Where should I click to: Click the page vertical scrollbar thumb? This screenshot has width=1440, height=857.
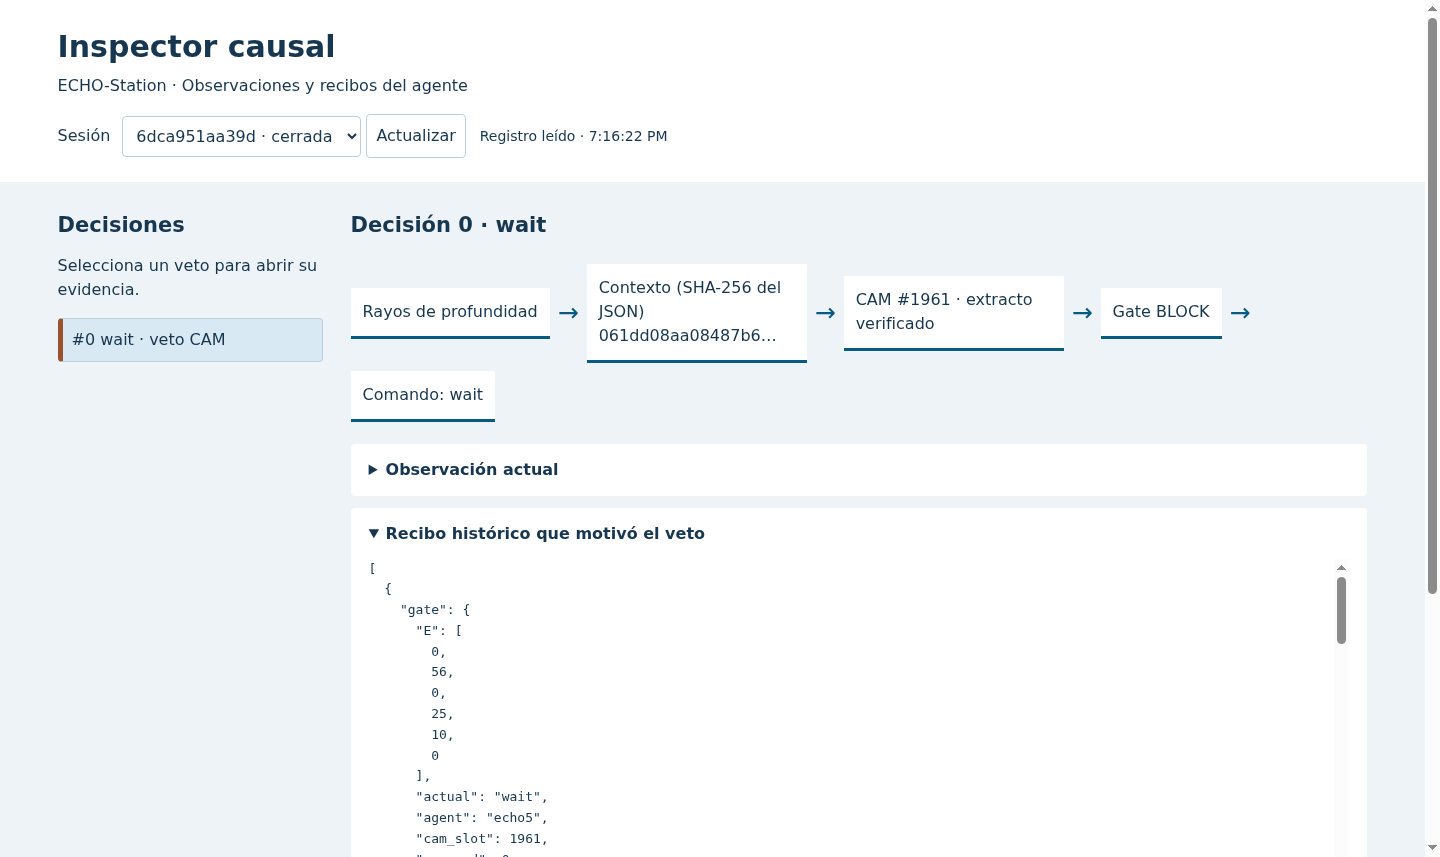[1432, 305]
